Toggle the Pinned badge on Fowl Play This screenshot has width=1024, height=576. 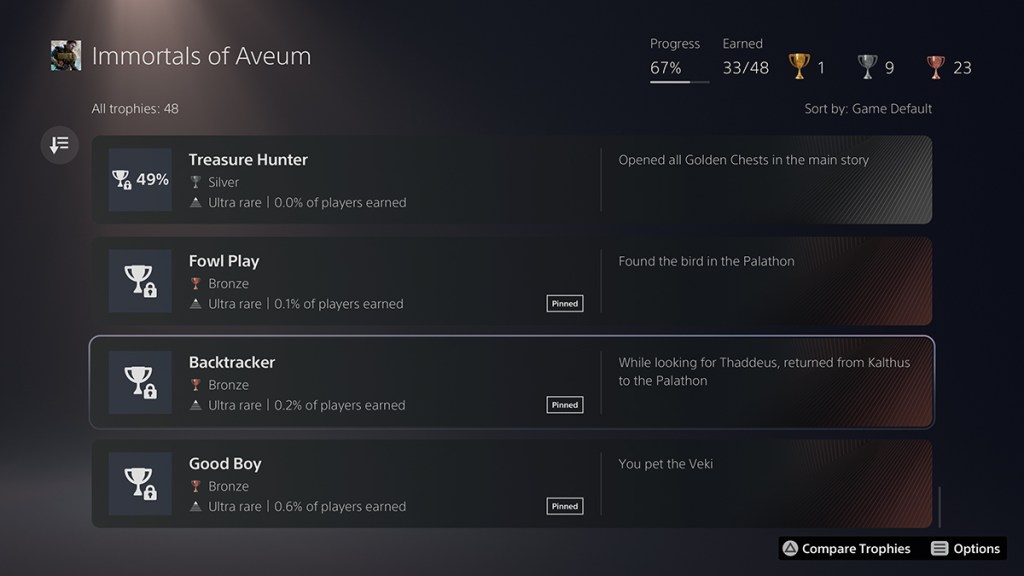click(x=565, y=303)
